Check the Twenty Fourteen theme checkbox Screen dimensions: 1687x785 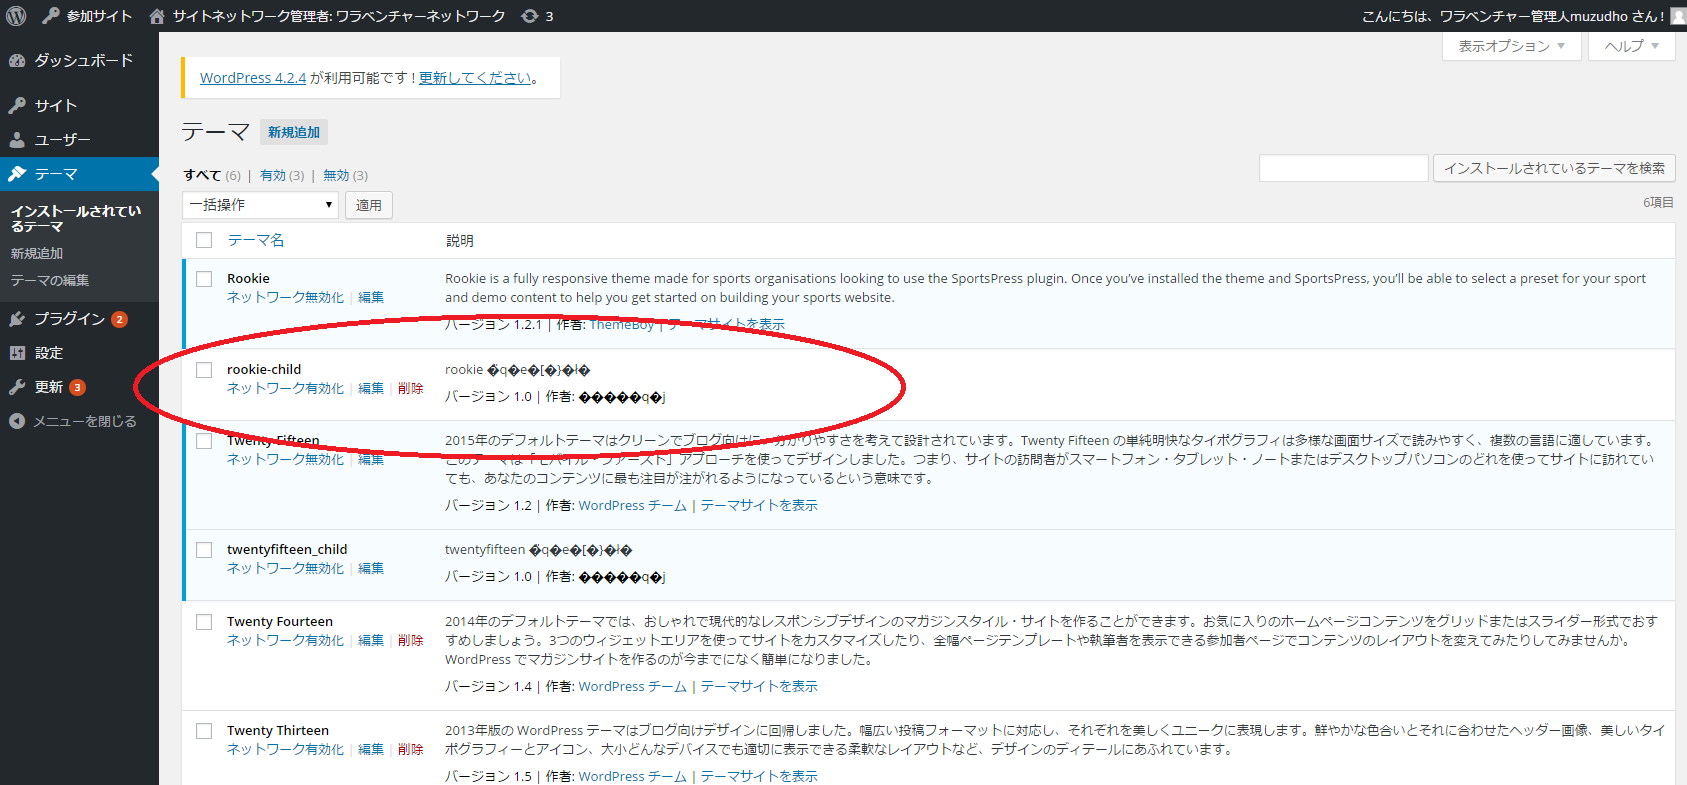(x=204, y=622)
